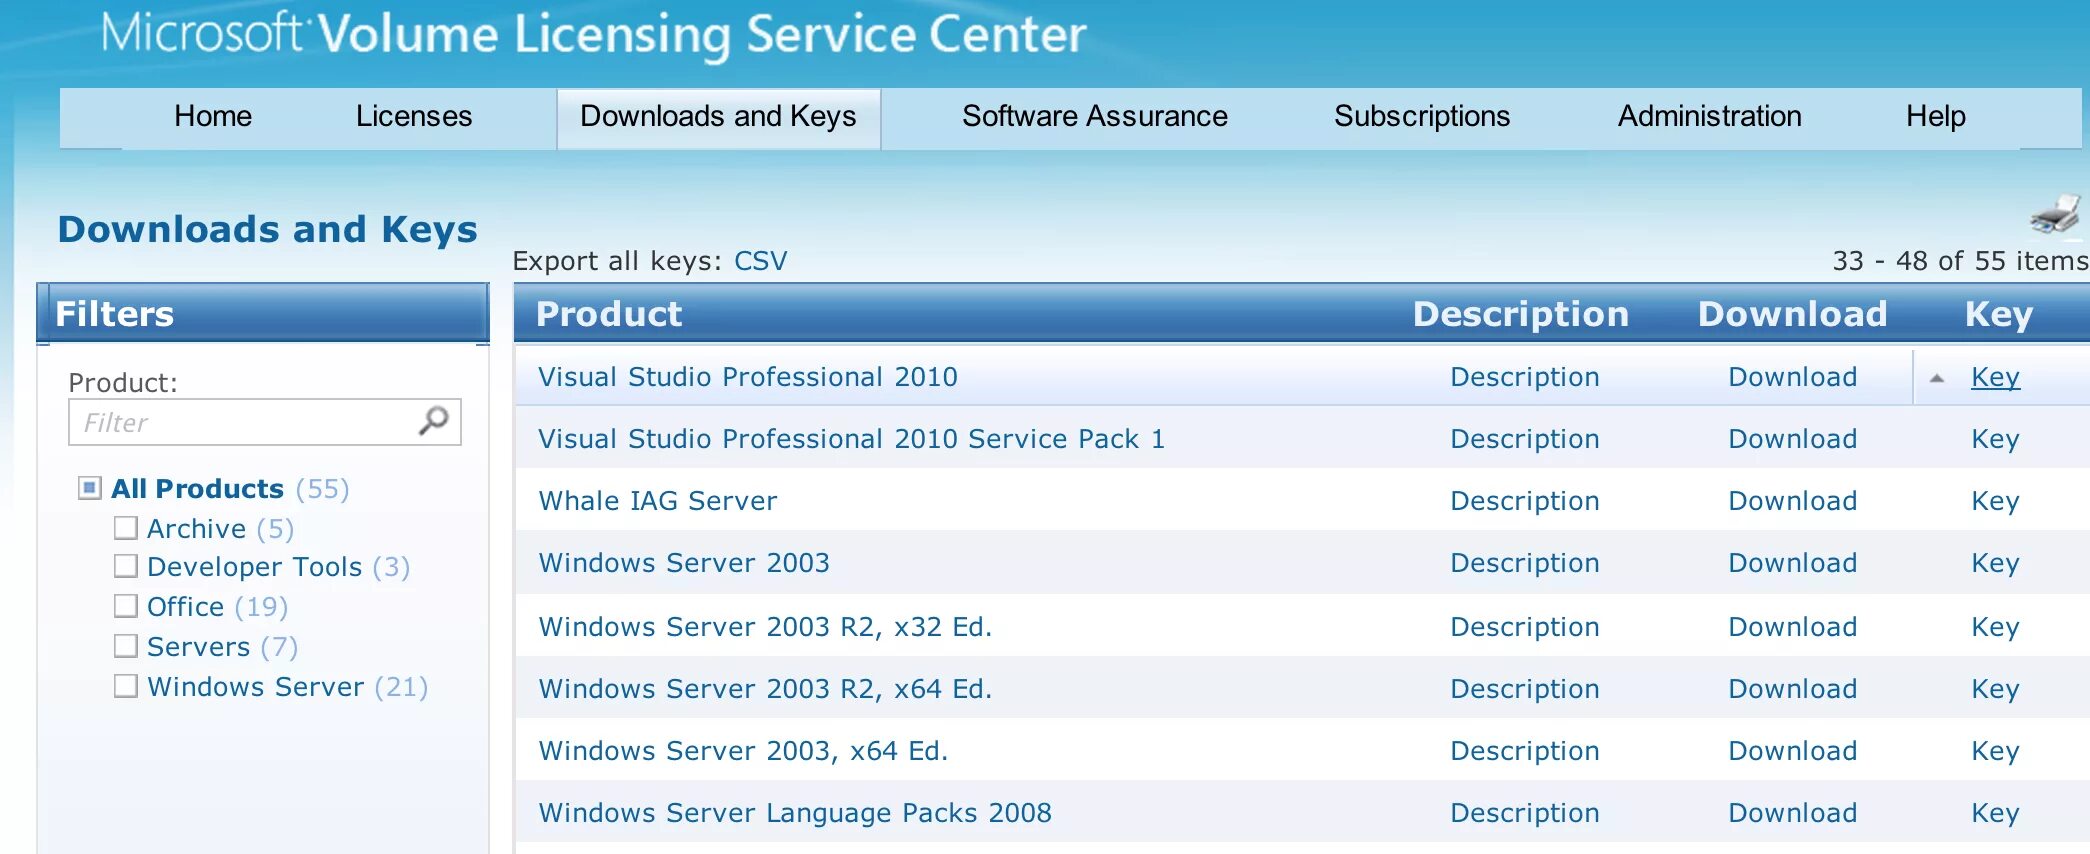Download Visual Studio Professional 2010
The height and width of the screenshot is (854, 2090).
click(1793, 377)
